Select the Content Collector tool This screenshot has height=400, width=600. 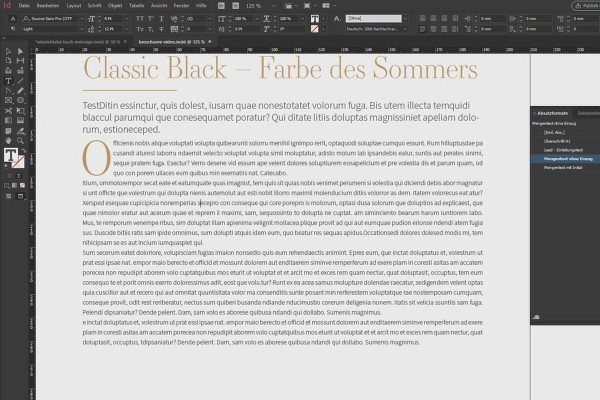click(x=8, y=70)
